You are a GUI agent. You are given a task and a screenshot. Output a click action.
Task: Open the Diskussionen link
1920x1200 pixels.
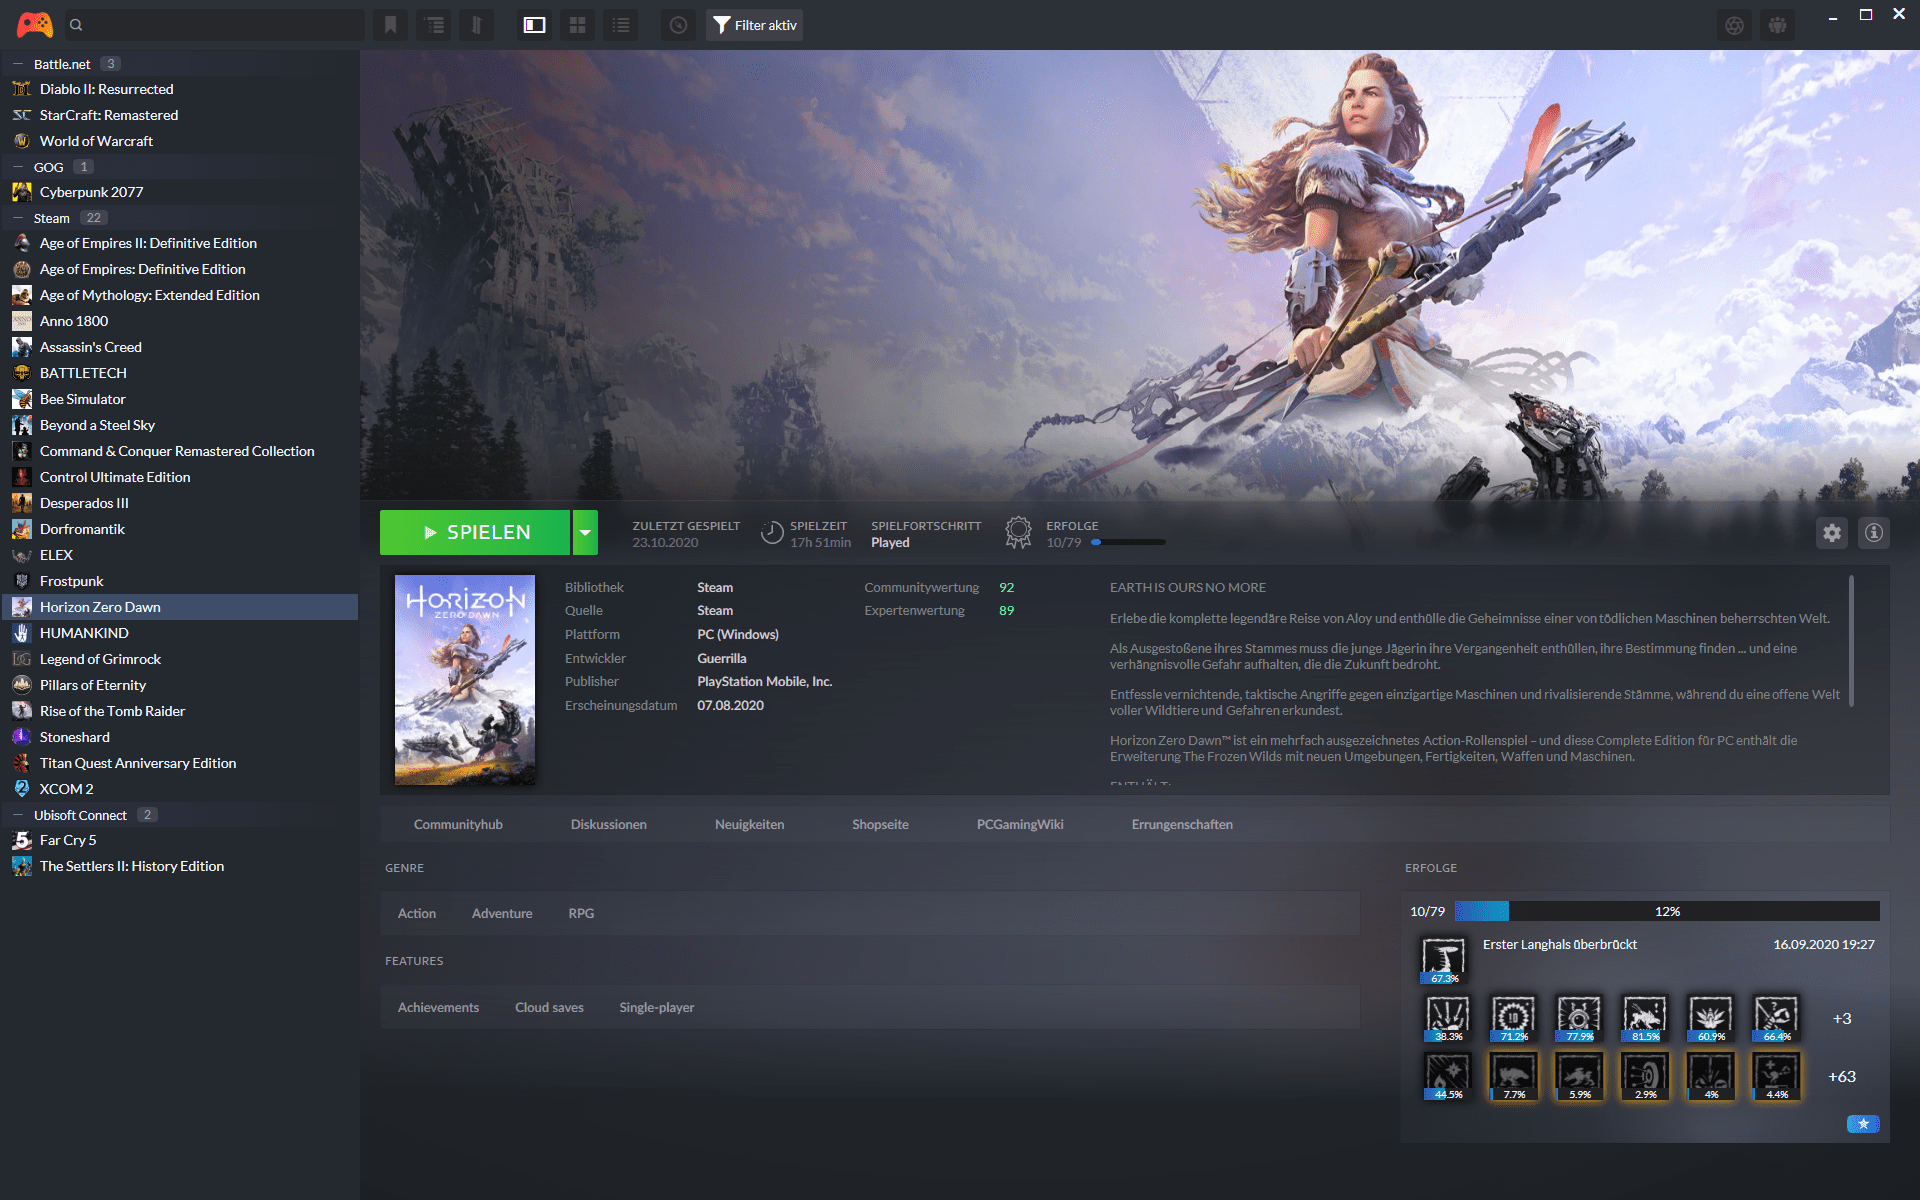tap(608, 824)
